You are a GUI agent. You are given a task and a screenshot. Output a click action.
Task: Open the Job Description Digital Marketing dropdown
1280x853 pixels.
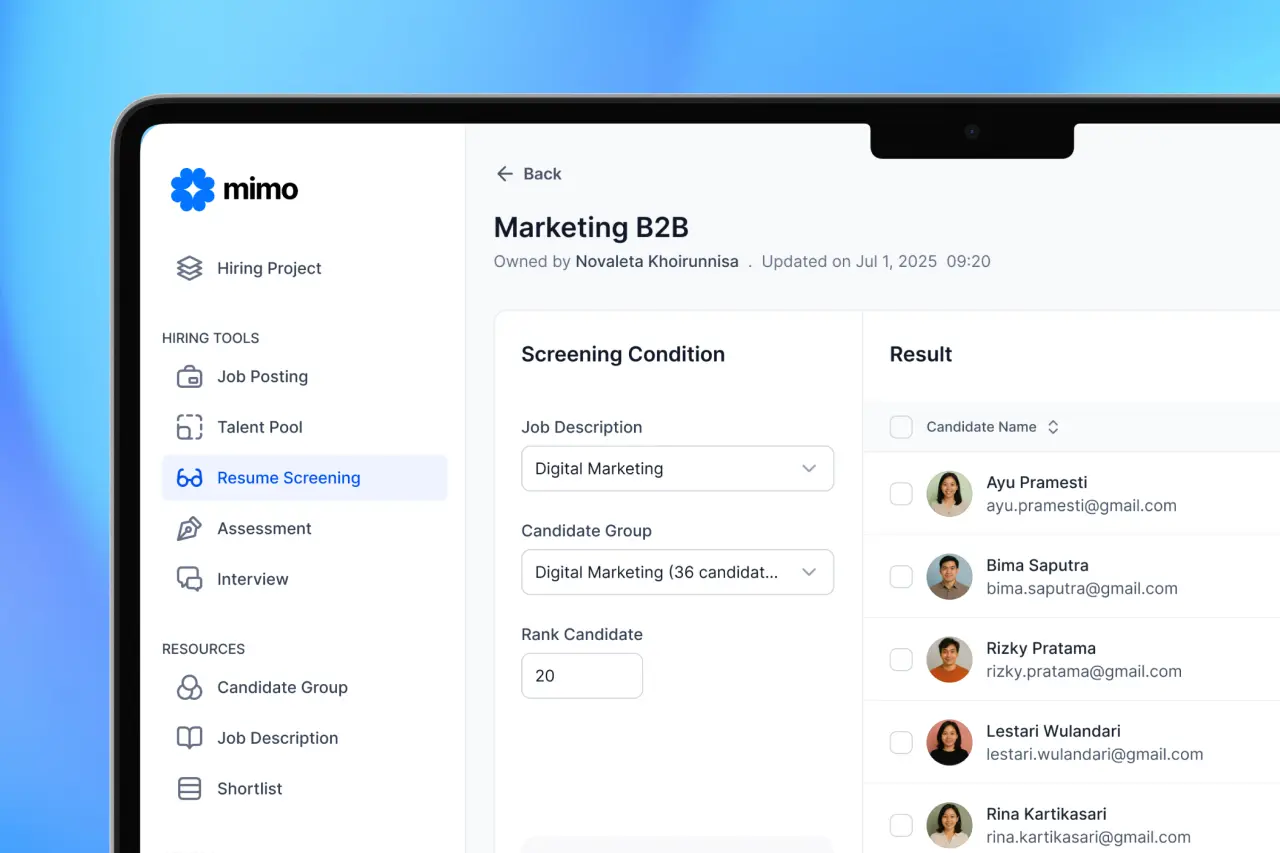tap(677, 469)
